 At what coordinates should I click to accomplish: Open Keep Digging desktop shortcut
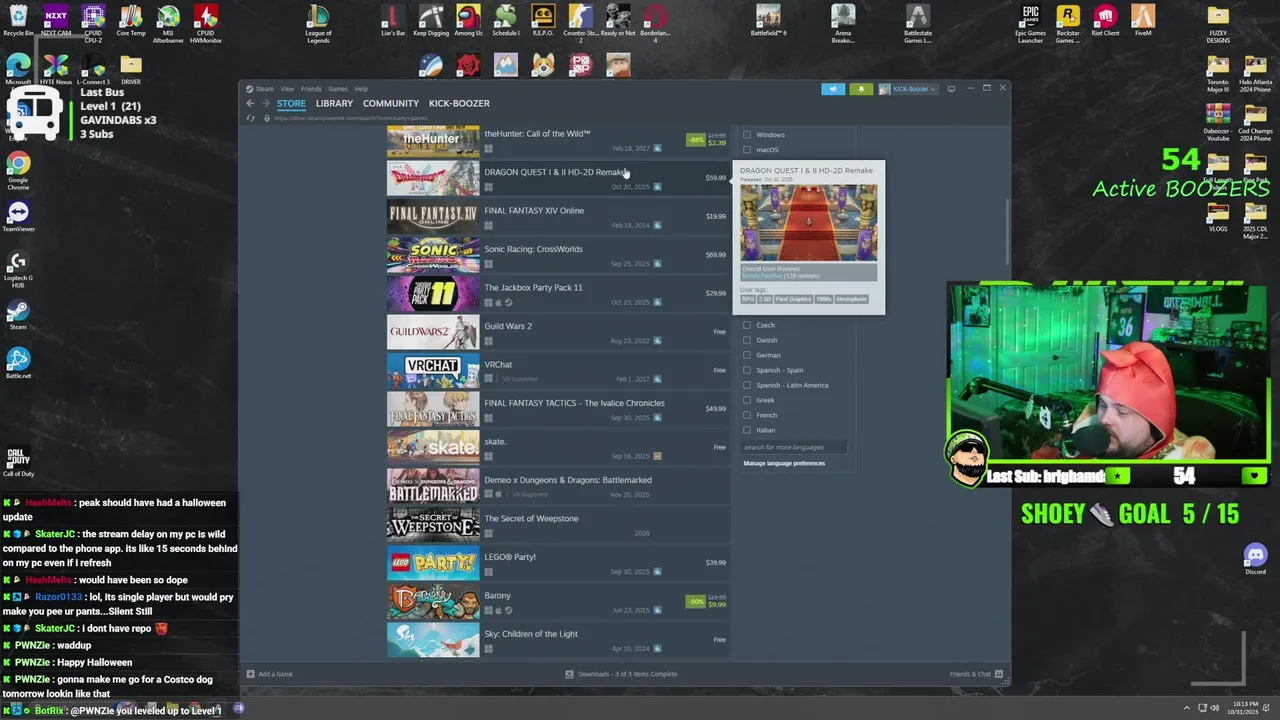coord(431,21)
